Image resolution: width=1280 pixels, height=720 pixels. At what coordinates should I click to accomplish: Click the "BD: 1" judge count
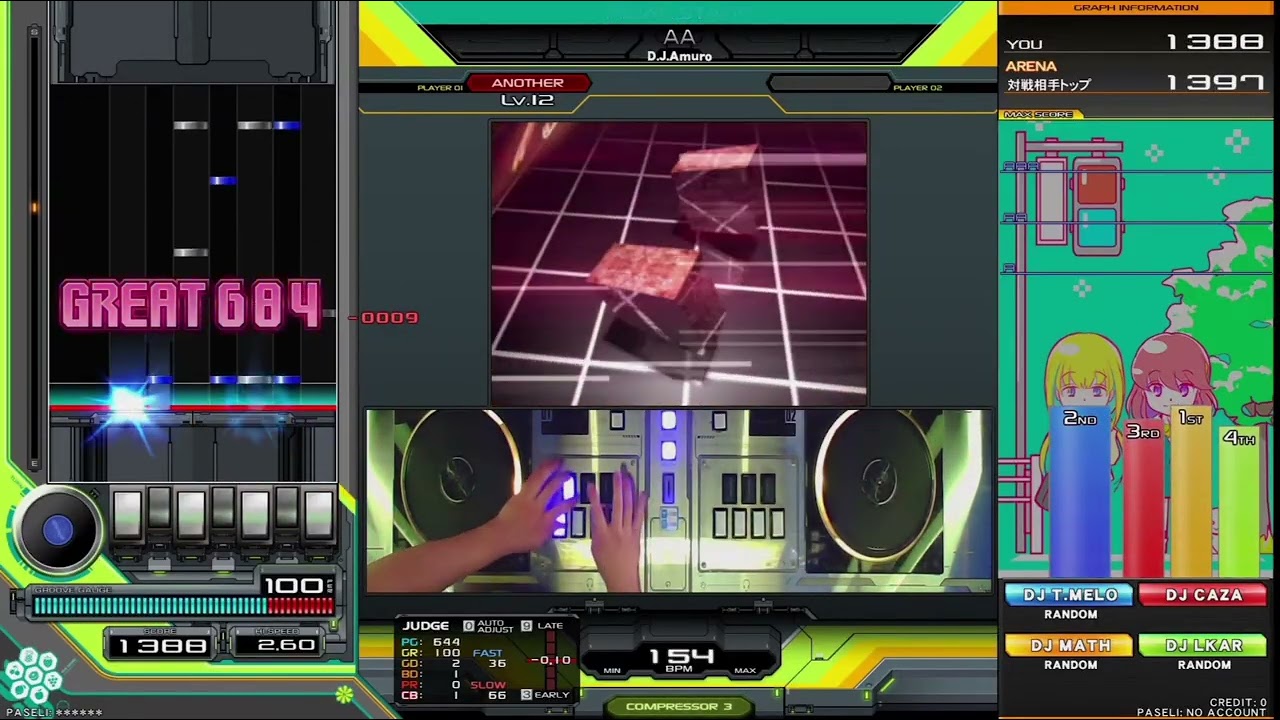point(431,675)
